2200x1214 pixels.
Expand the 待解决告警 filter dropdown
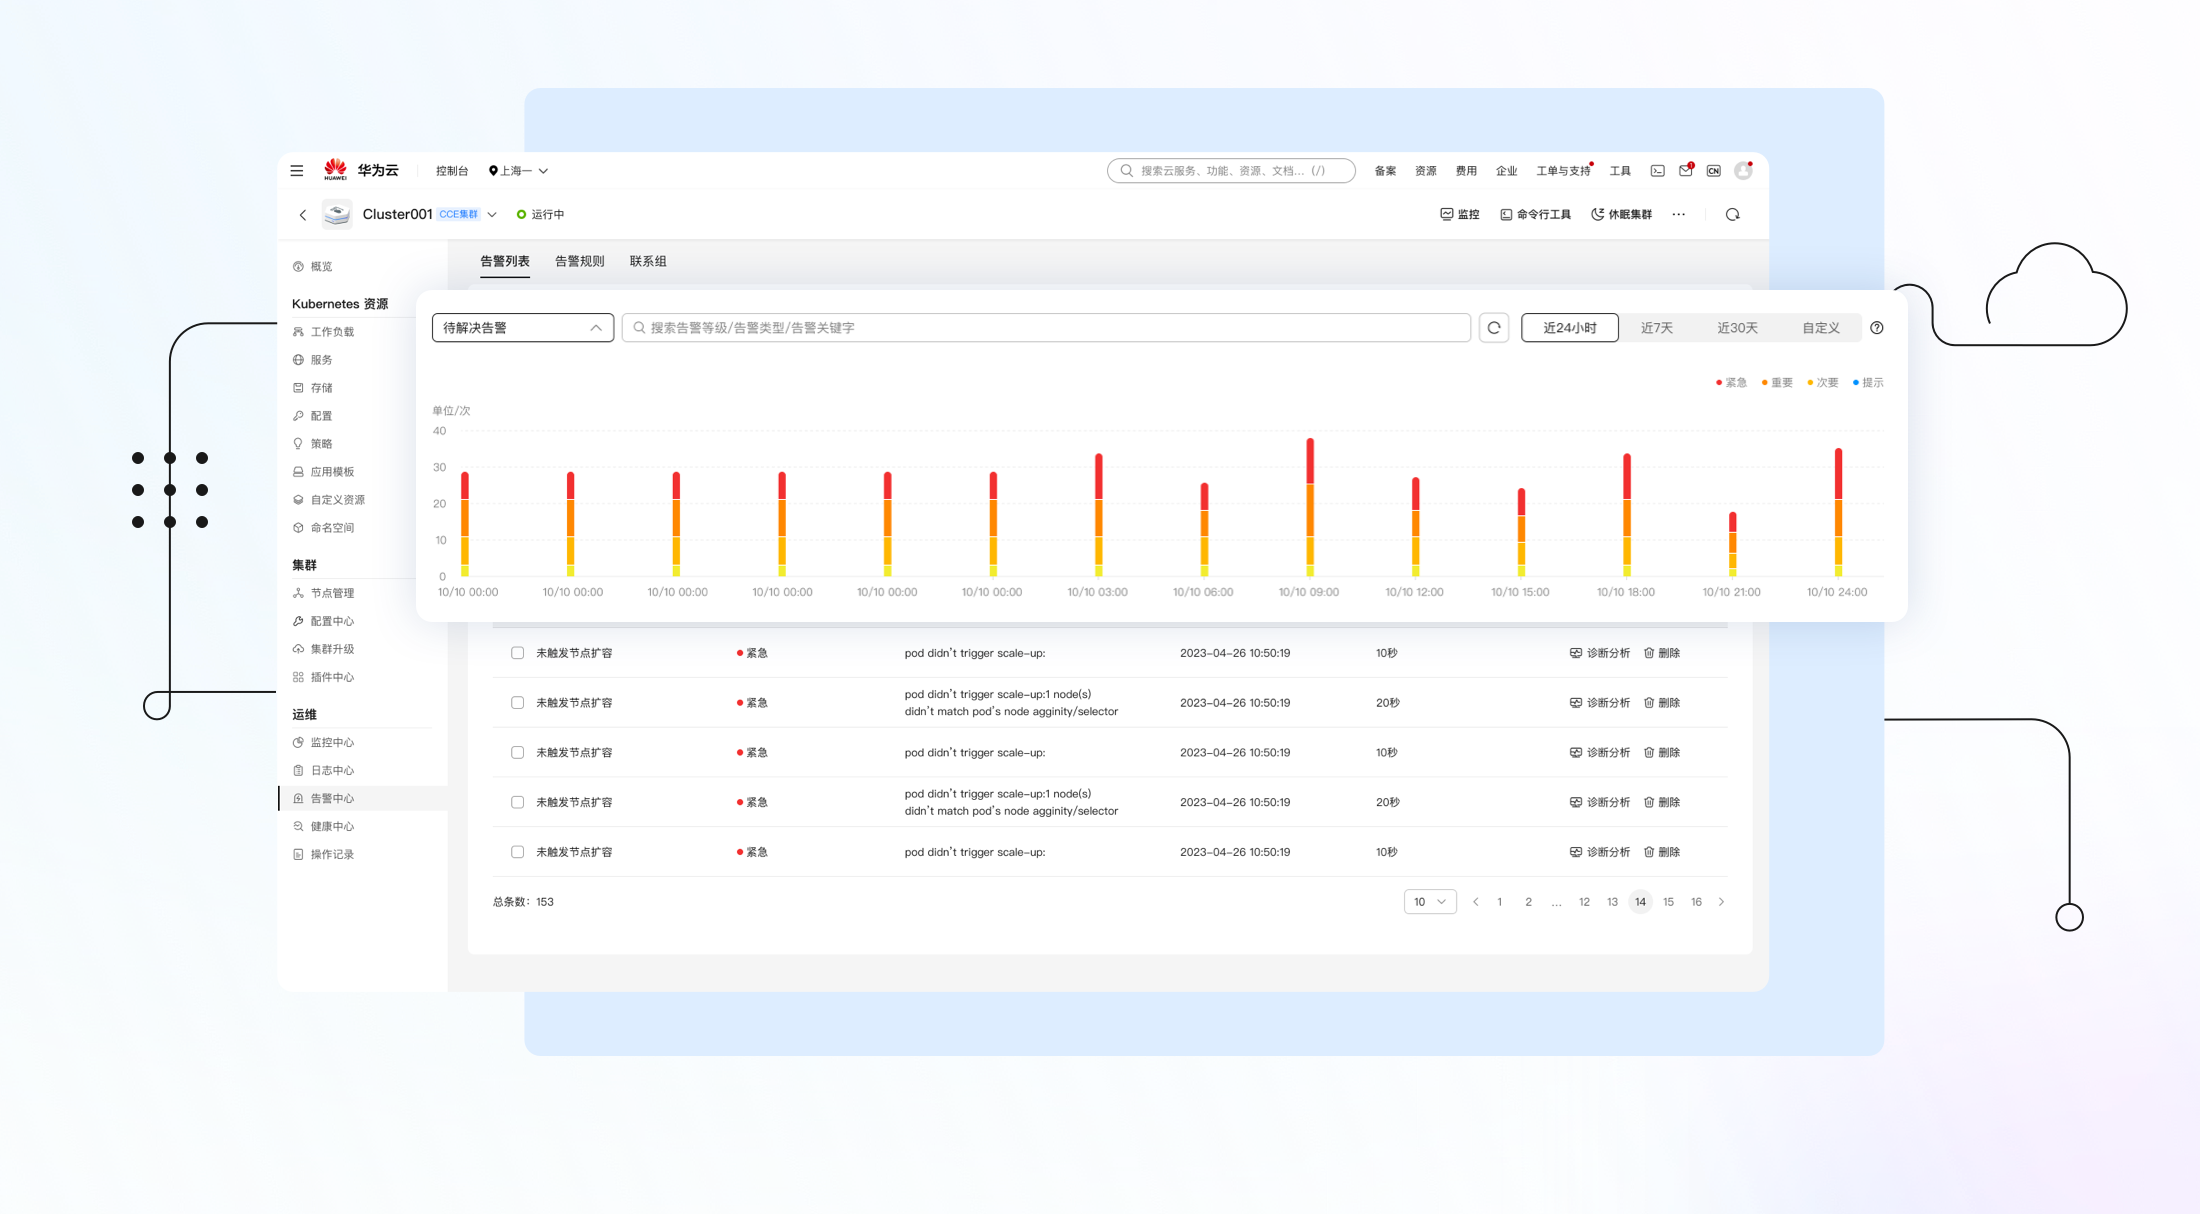(x=522, y=328)
